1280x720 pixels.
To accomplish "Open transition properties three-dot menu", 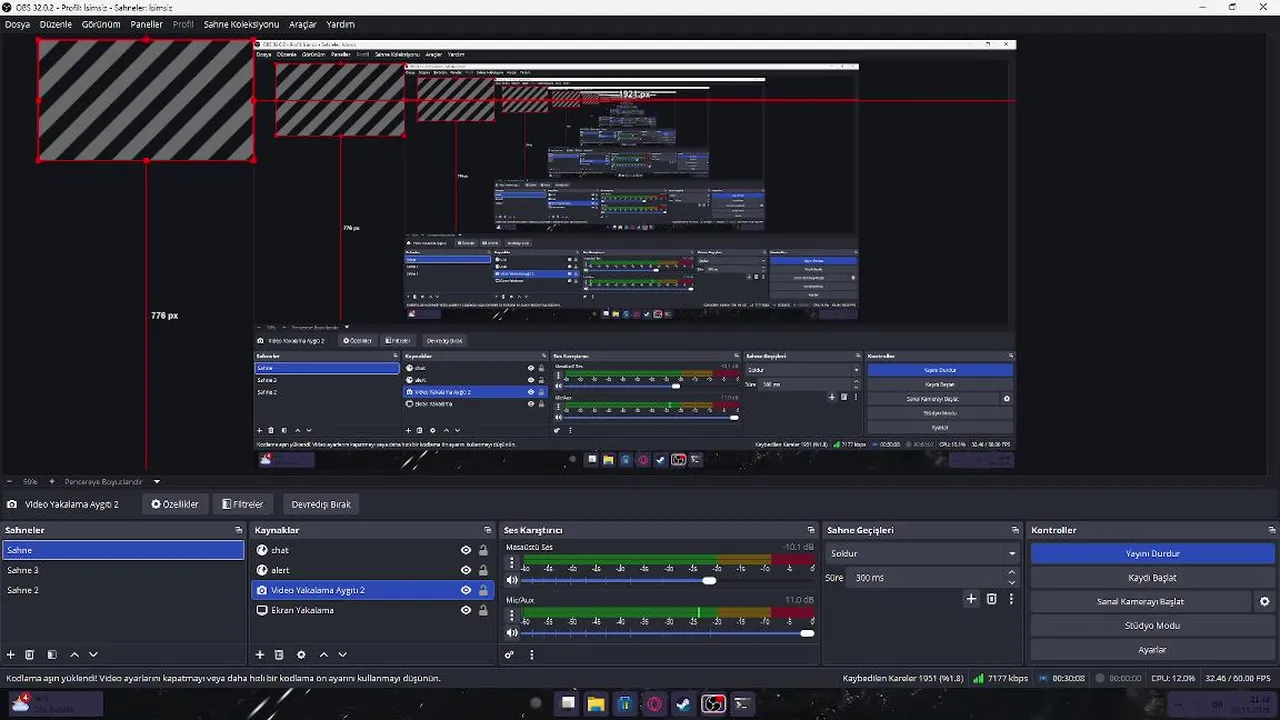I will pyautogui.click(x=1011, y=599).
